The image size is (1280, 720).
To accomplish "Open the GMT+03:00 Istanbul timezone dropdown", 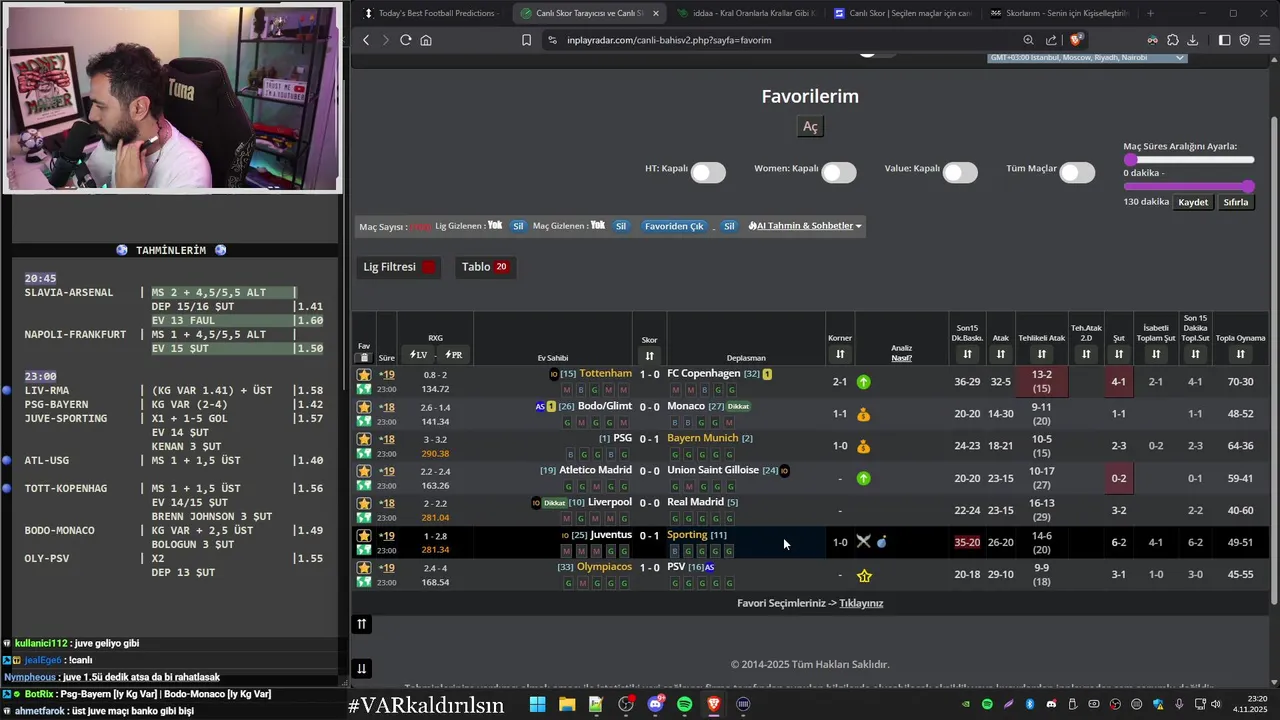I will pos(1087,58).
